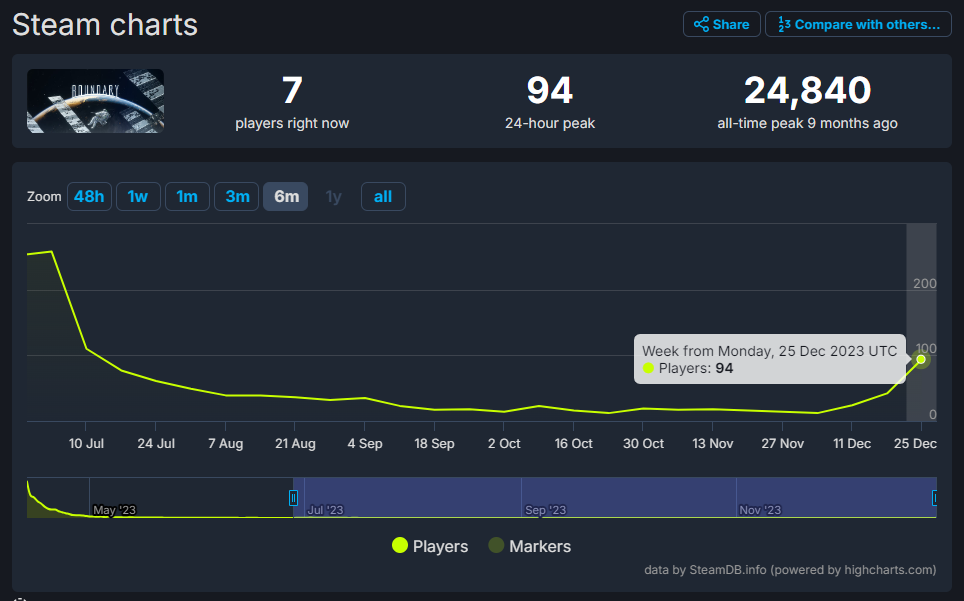The width and height of the screenshot is (964, 601).
Task: Choose the 1y zoom option
Action: coord(334,197)
